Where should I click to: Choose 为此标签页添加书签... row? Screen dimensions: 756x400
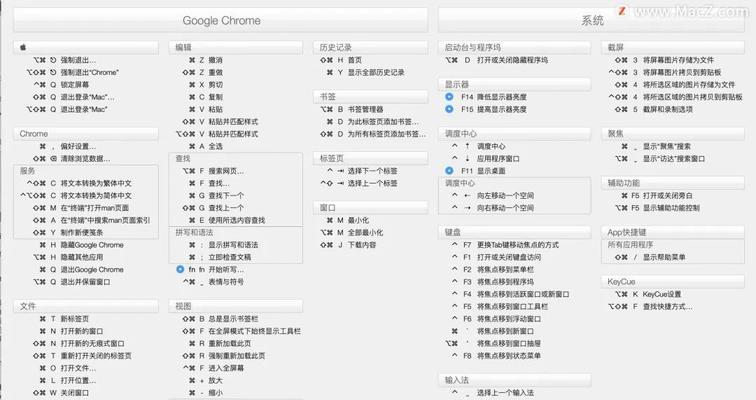(372, 121)
